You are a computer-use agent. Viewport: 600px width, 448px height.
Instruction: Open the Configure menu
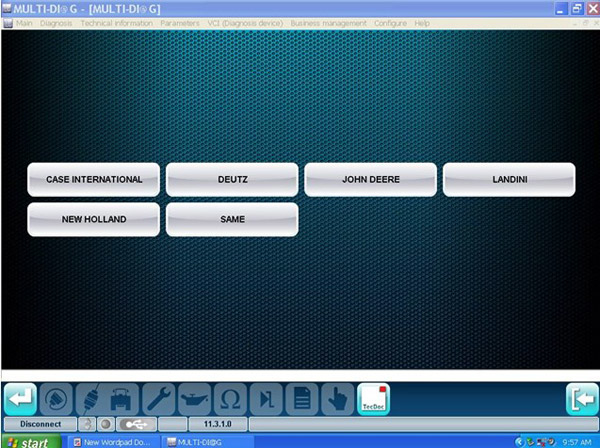tap(390, 22)
